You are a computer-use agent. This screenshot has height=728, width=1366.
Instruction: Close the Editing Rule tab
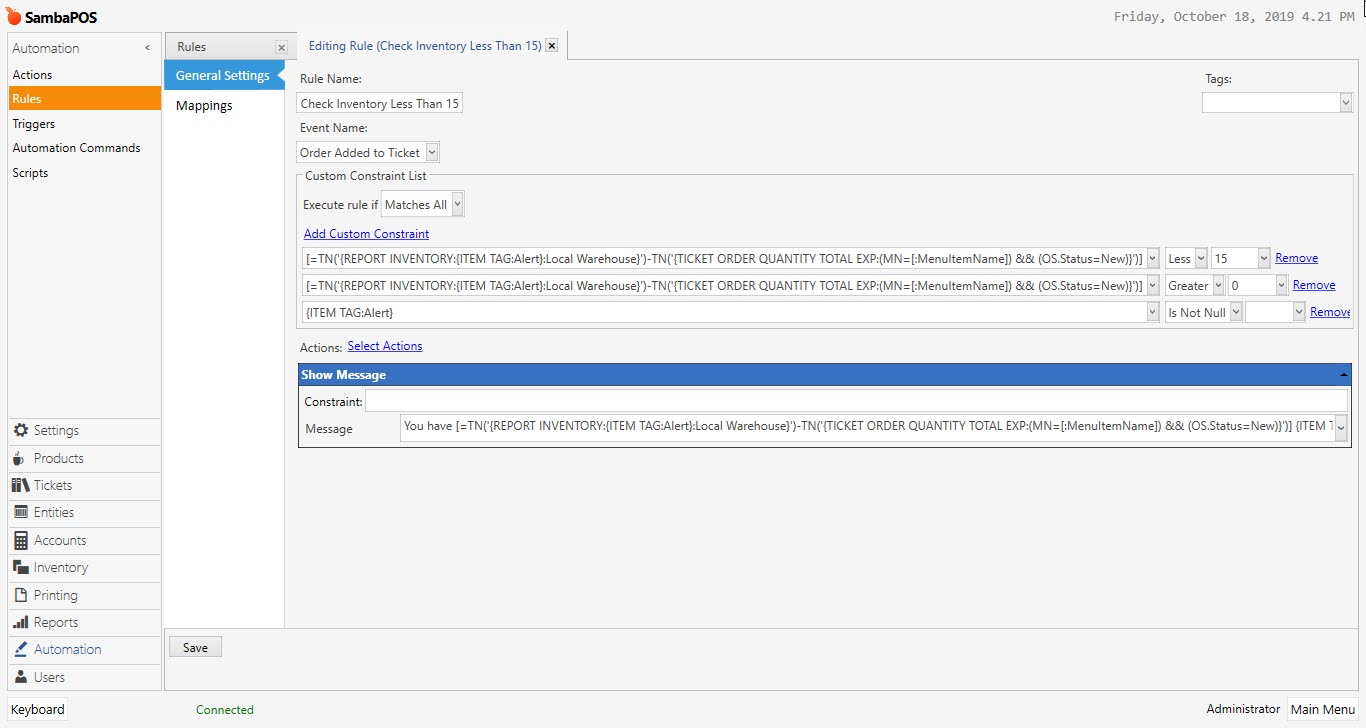tap(551, 46)
